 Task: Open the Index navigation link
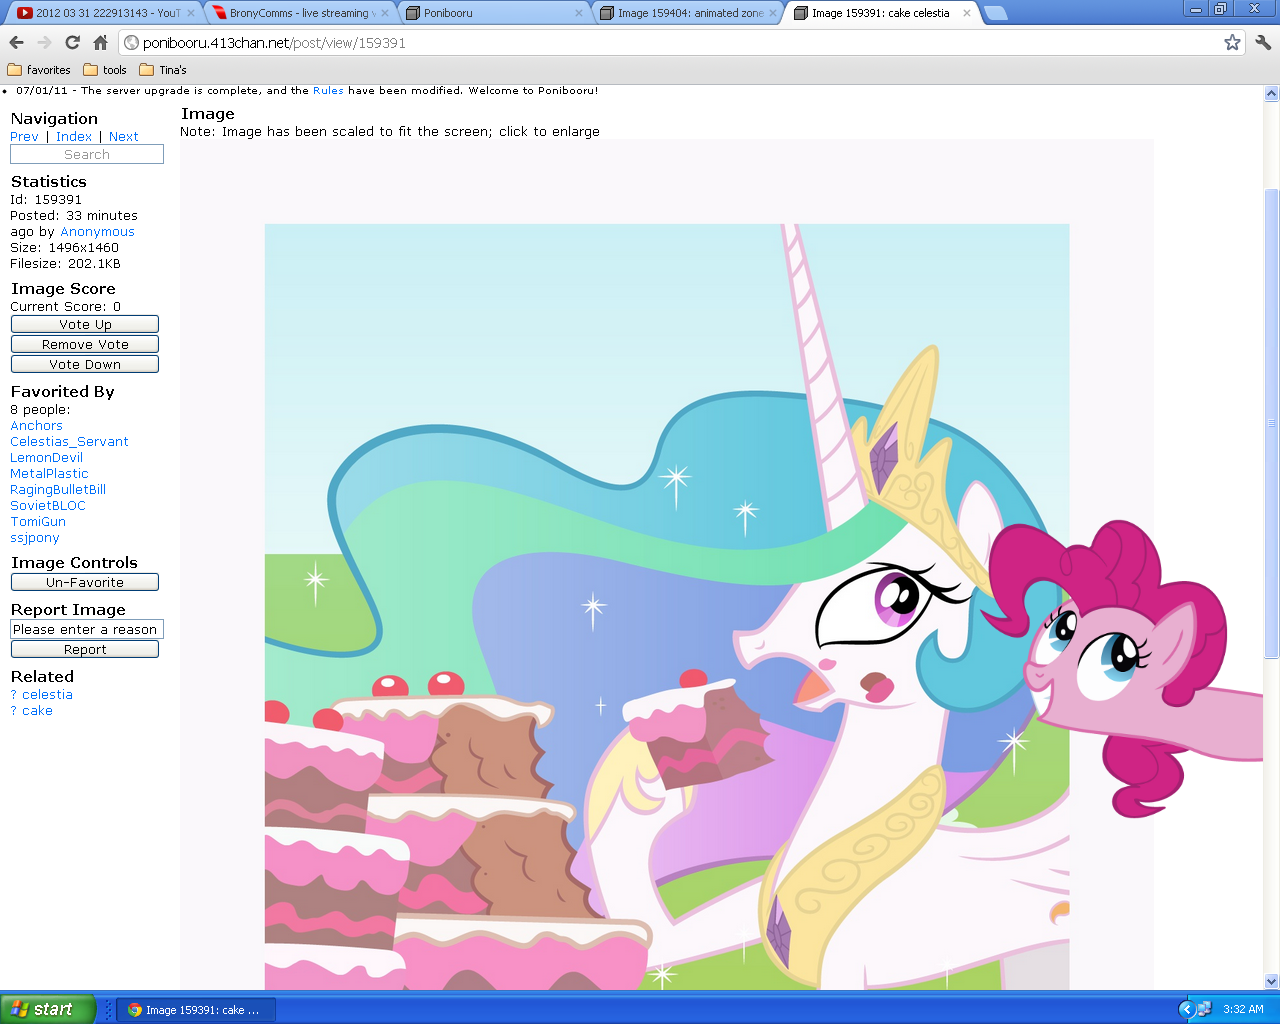click(74, 137)
